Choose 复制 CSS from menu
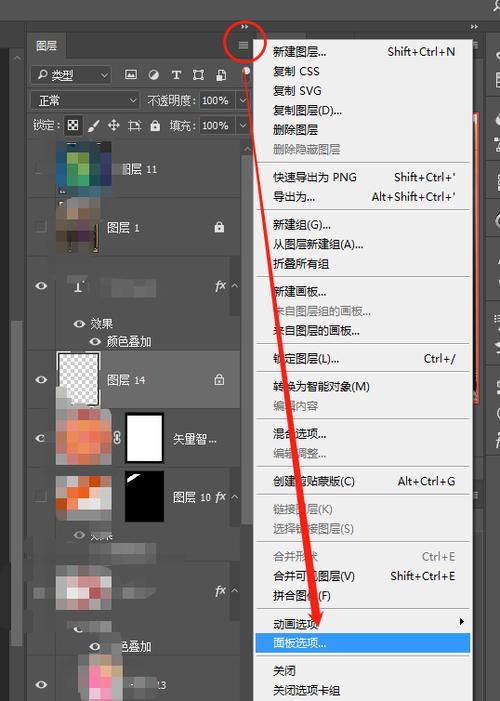Viewport: 500px width, 701px height. (x=363, y=72)
